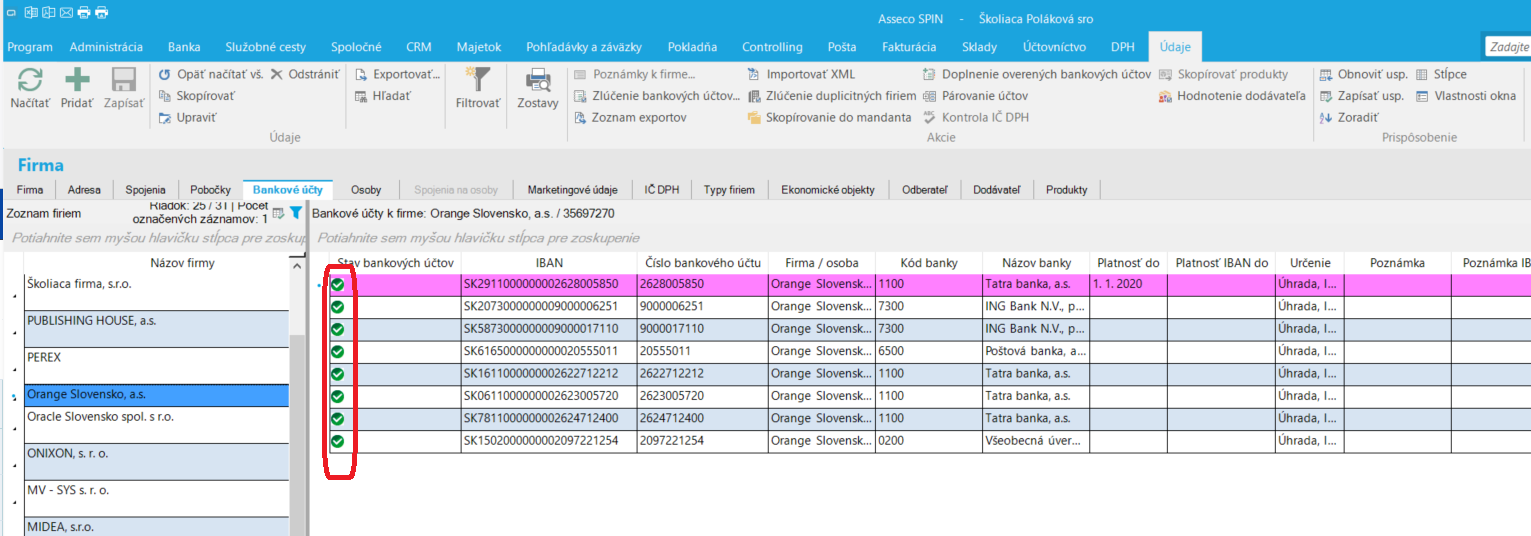The width and height of the screenshot is (1531, 536).
Task: Expand the PUBLISHING HOUSE, a.s. row
Action: point(14,335)
